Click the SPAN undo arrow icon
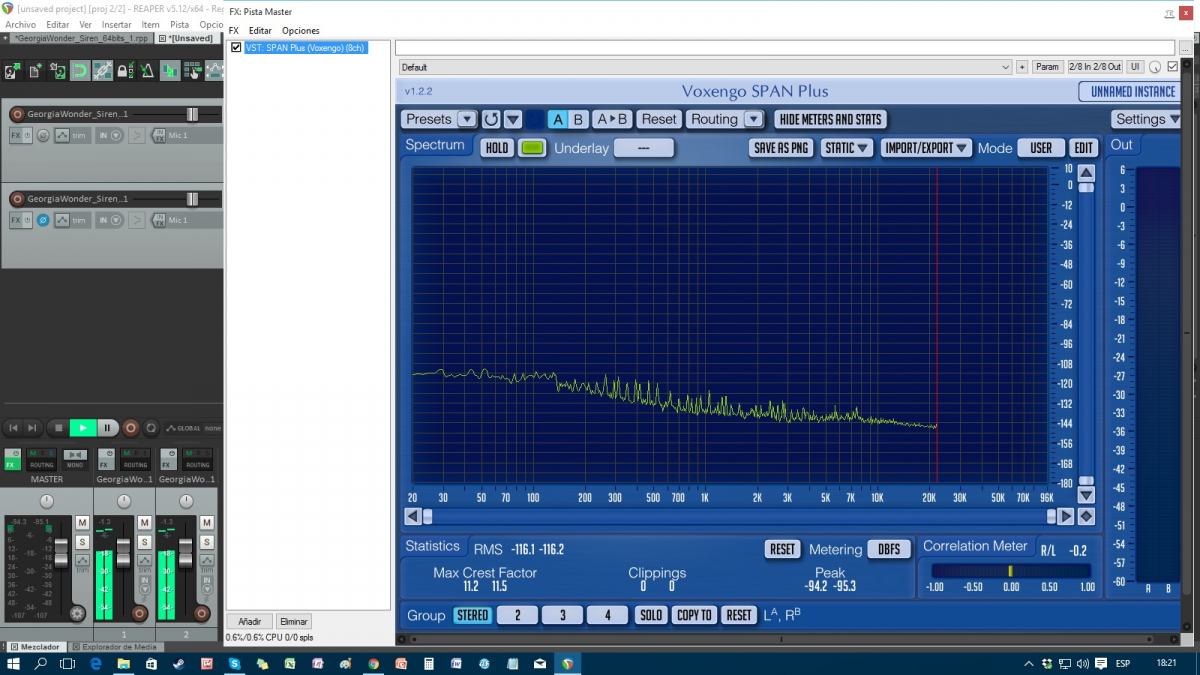This screenshot has width=1200, height=675. 491,119
